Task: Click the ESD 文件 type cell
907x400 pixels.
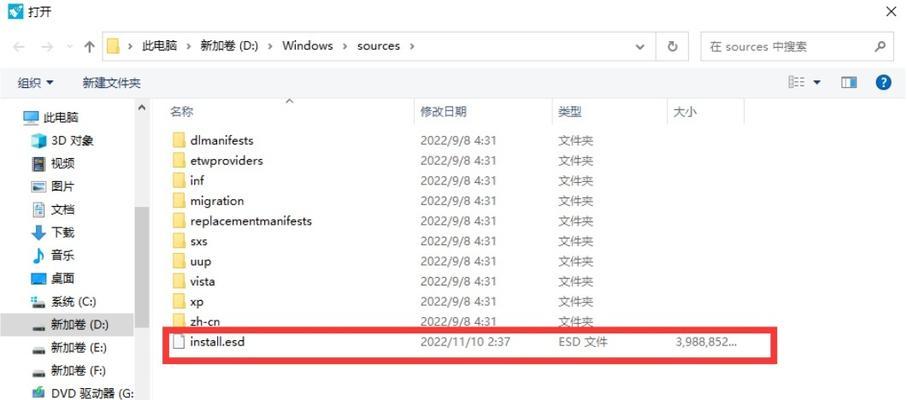Action: point(582,342)
